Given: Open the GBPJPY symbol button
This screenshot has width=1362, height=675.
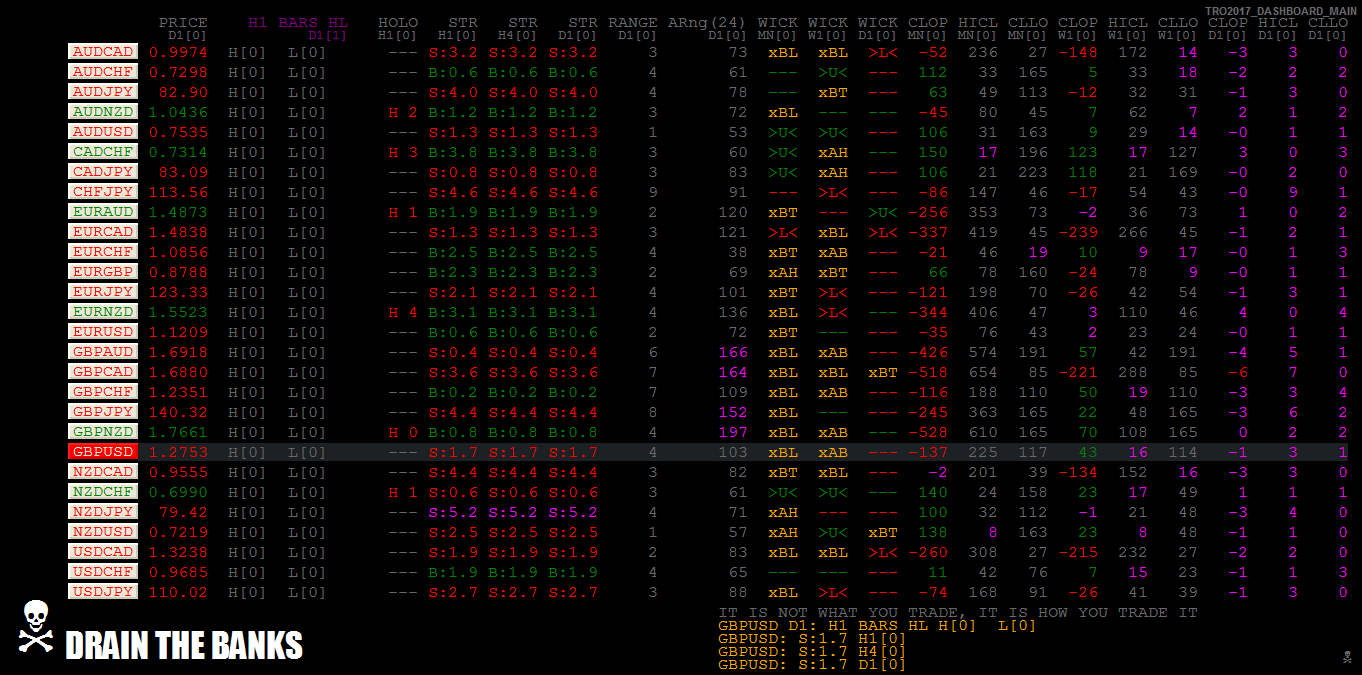Looking at the screenshot, I should pyautogui.click(x=103, y=411).
